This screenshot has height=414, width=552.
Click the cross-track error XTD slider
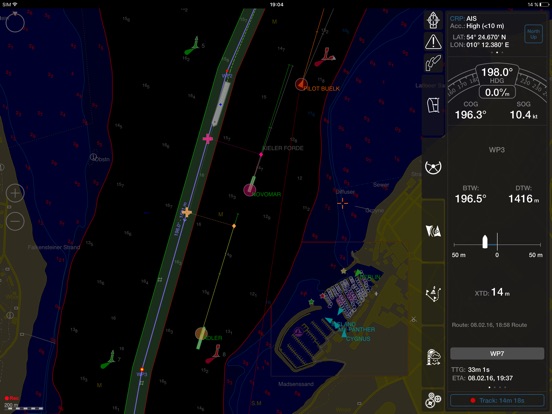497,244
